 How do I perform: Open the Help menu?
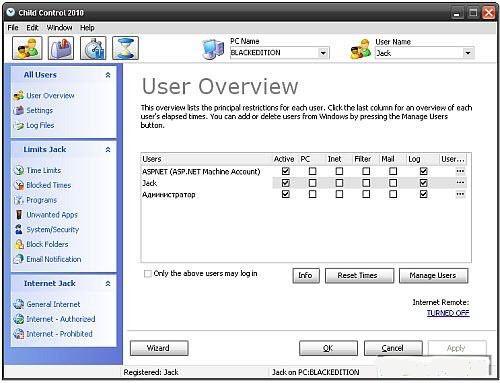87,28
